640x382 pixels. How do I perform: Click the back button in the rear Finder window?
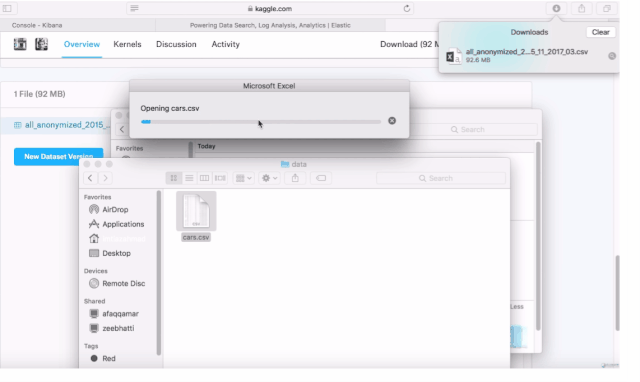(122, 129)
